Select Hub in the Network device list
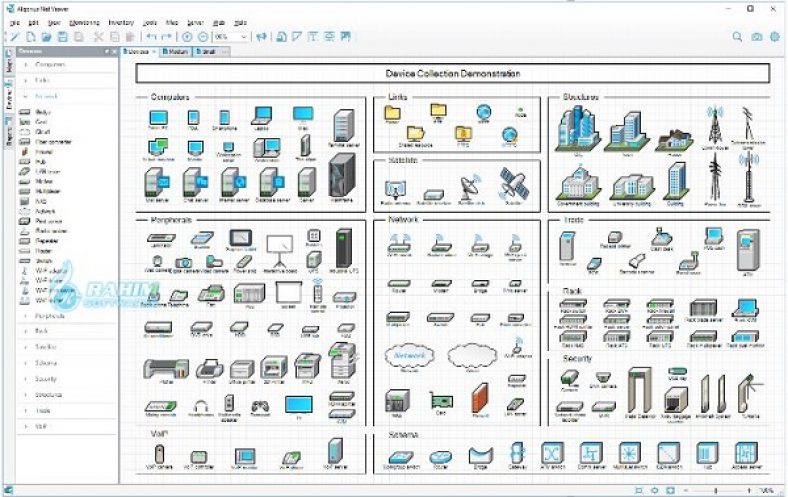788x497 pixels. [x=41, y=162]
